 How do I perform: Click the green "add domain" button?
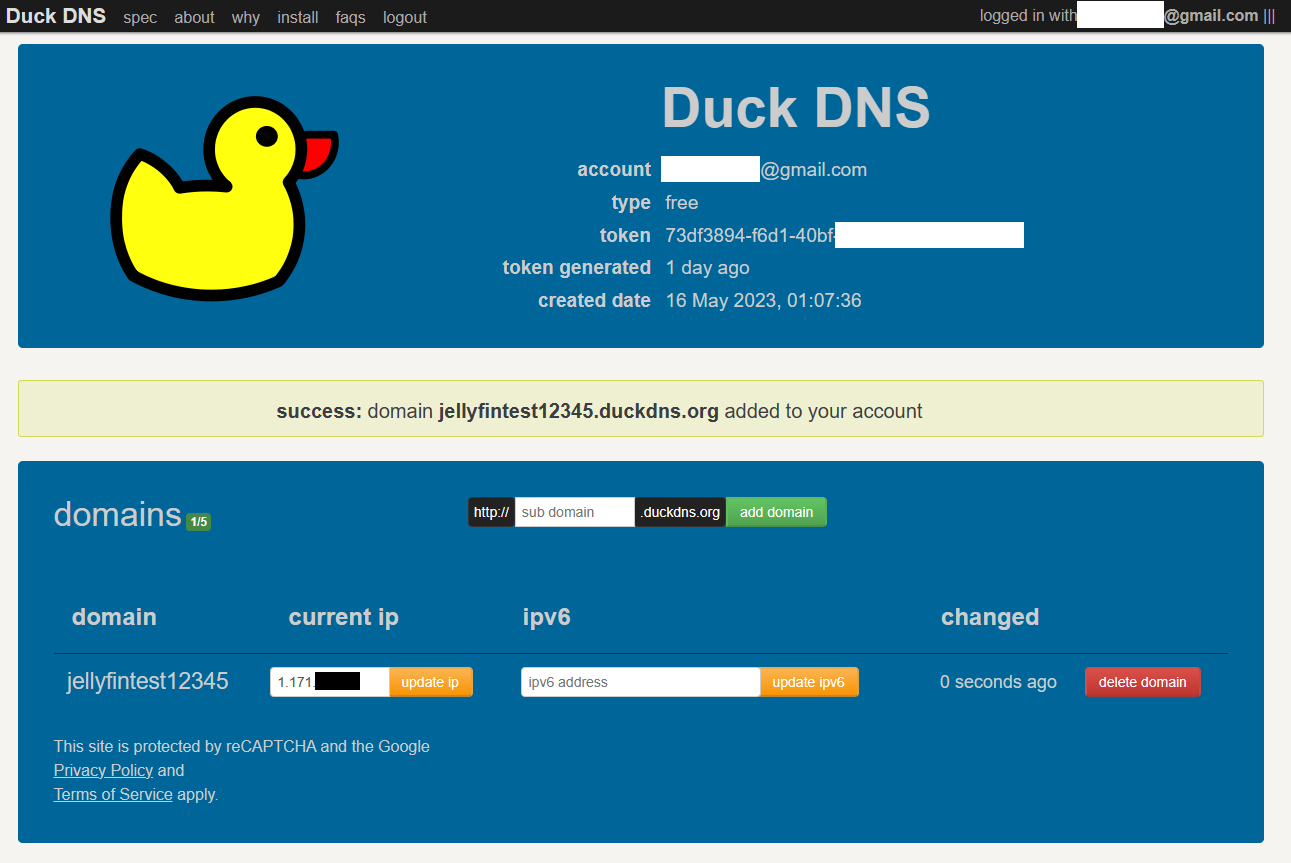point(776,511)
